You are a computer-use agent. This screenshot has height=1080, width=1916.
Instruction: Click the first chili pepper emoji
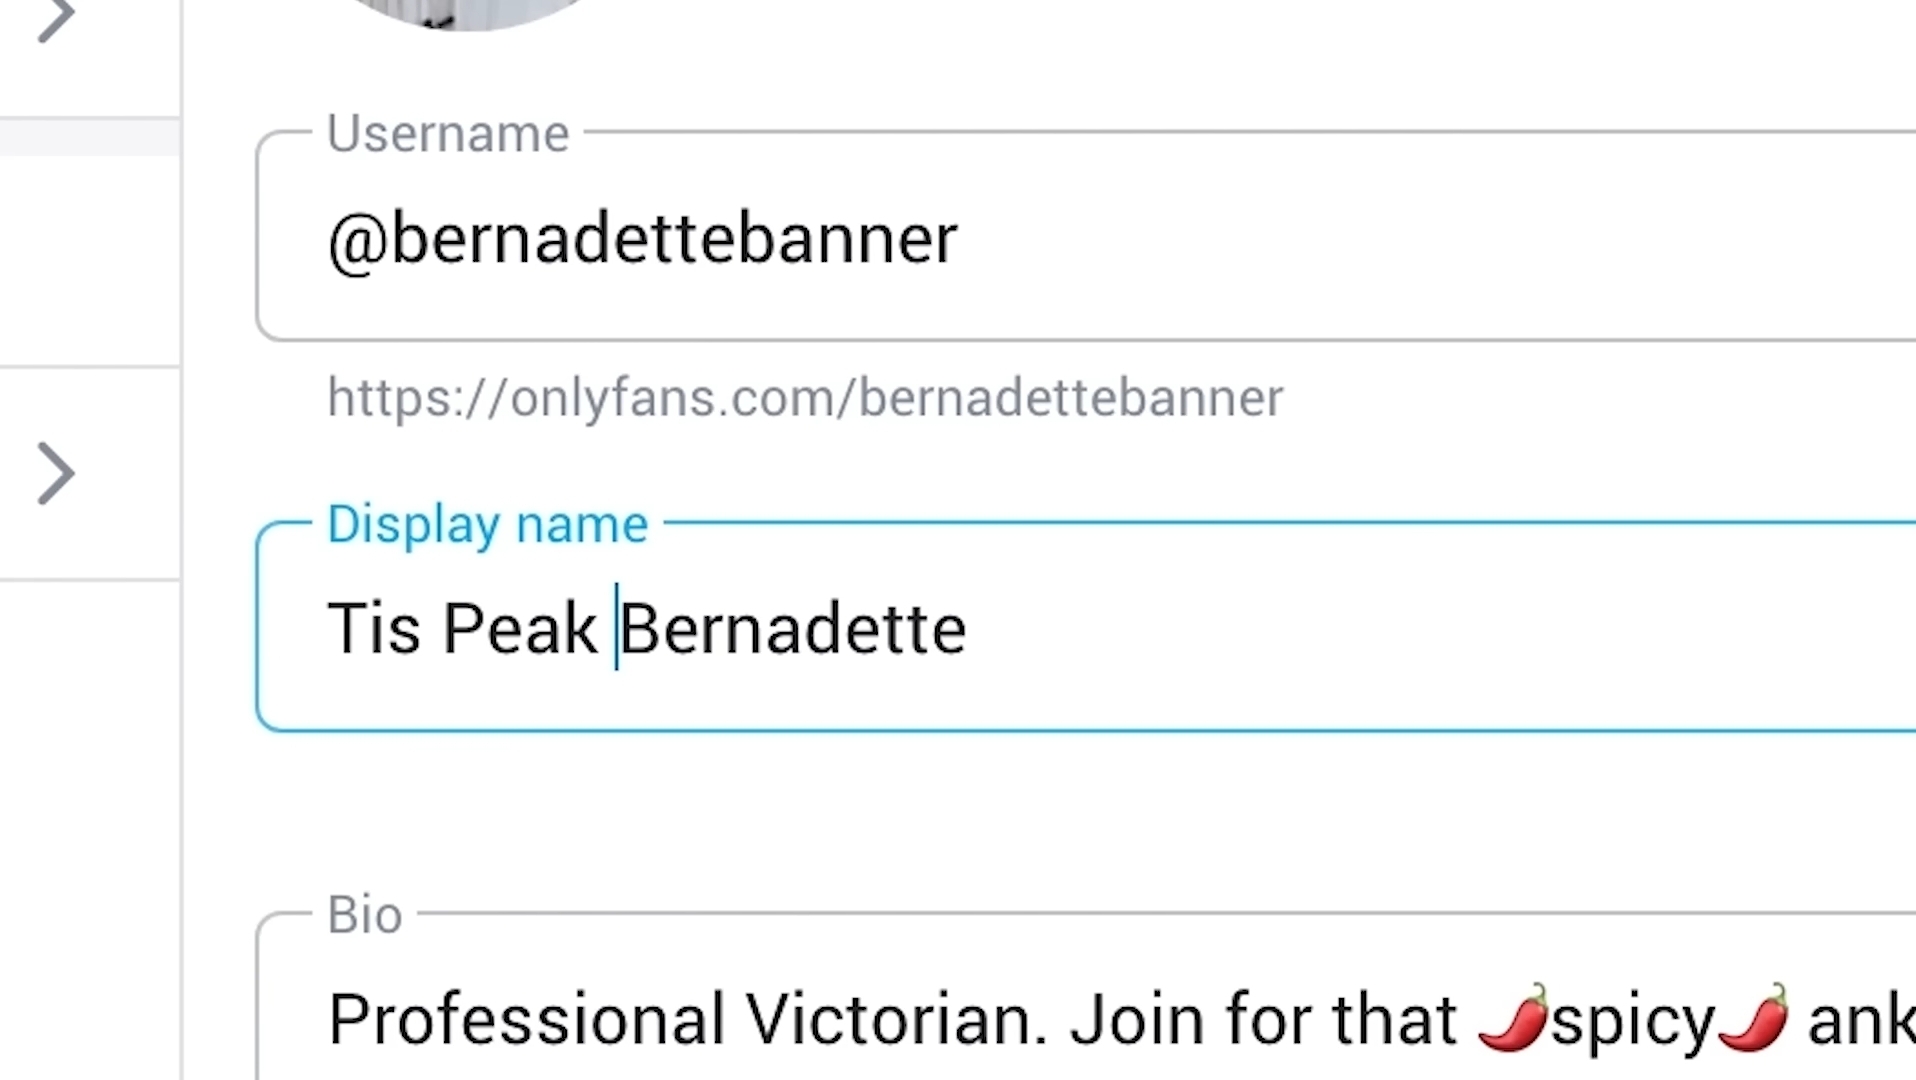(1514, 1017)
